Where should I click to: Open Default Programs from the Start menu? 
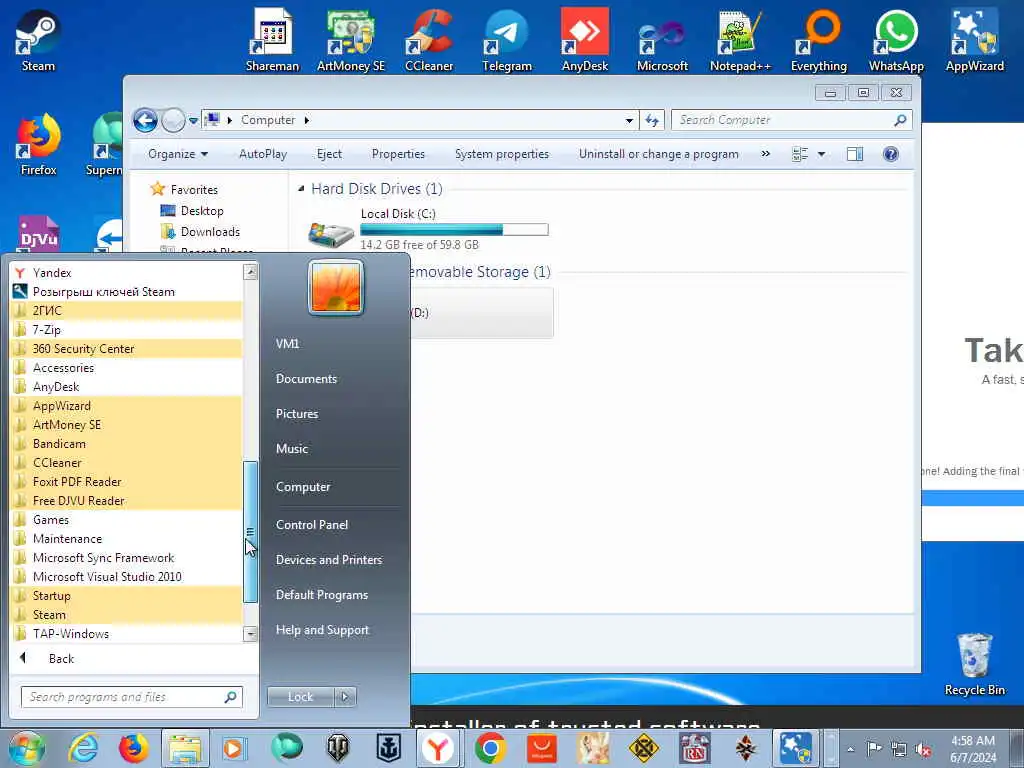321,595
